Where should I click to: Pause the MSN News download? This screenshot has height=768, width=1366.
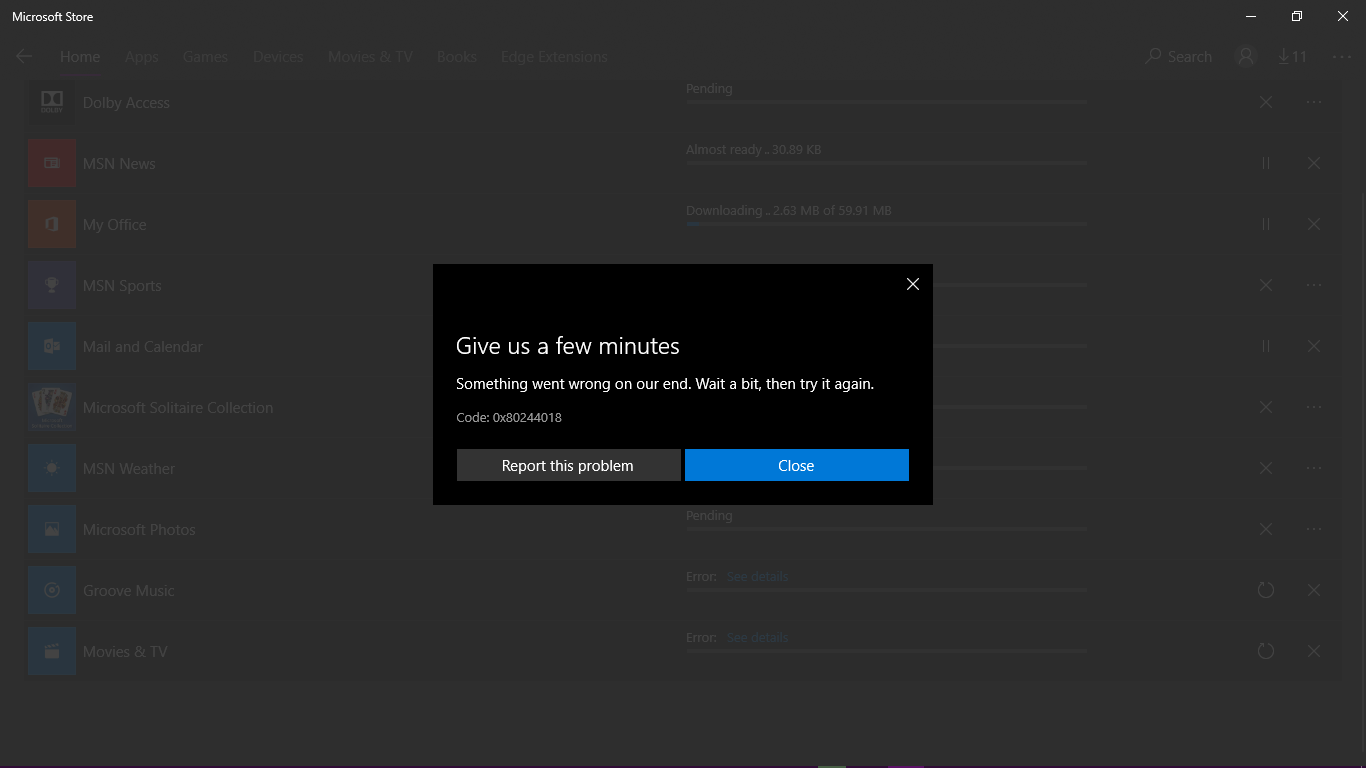(1266, 163)
